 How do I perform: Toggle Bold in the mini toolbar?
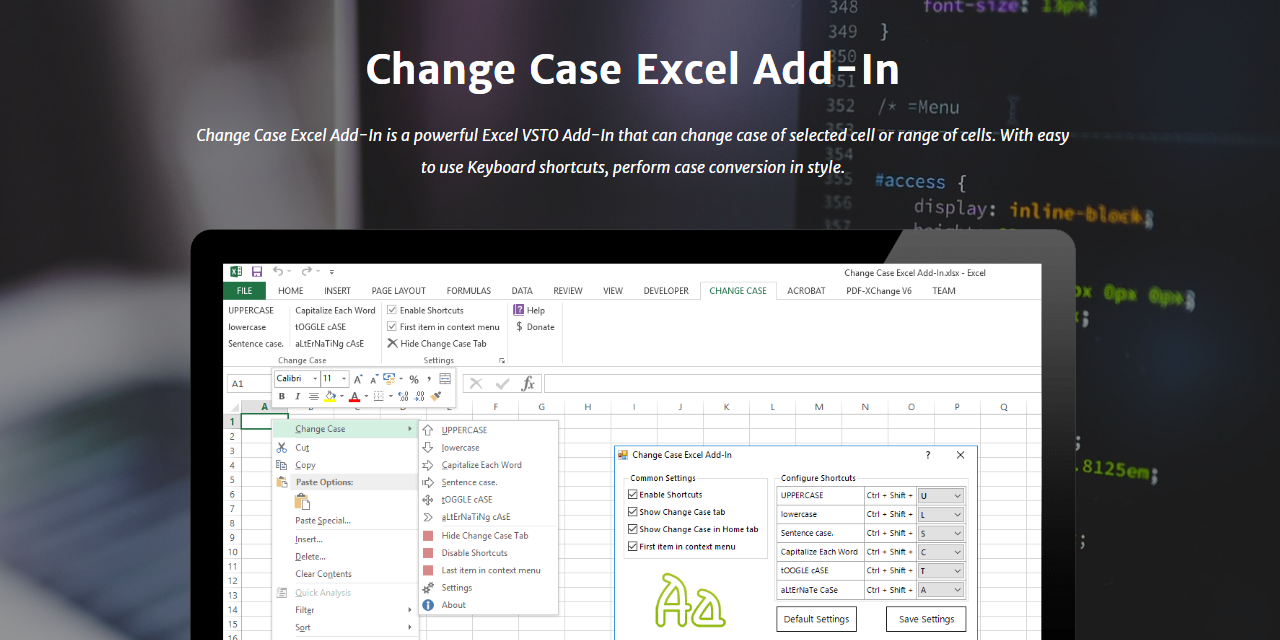pos(282,396)
